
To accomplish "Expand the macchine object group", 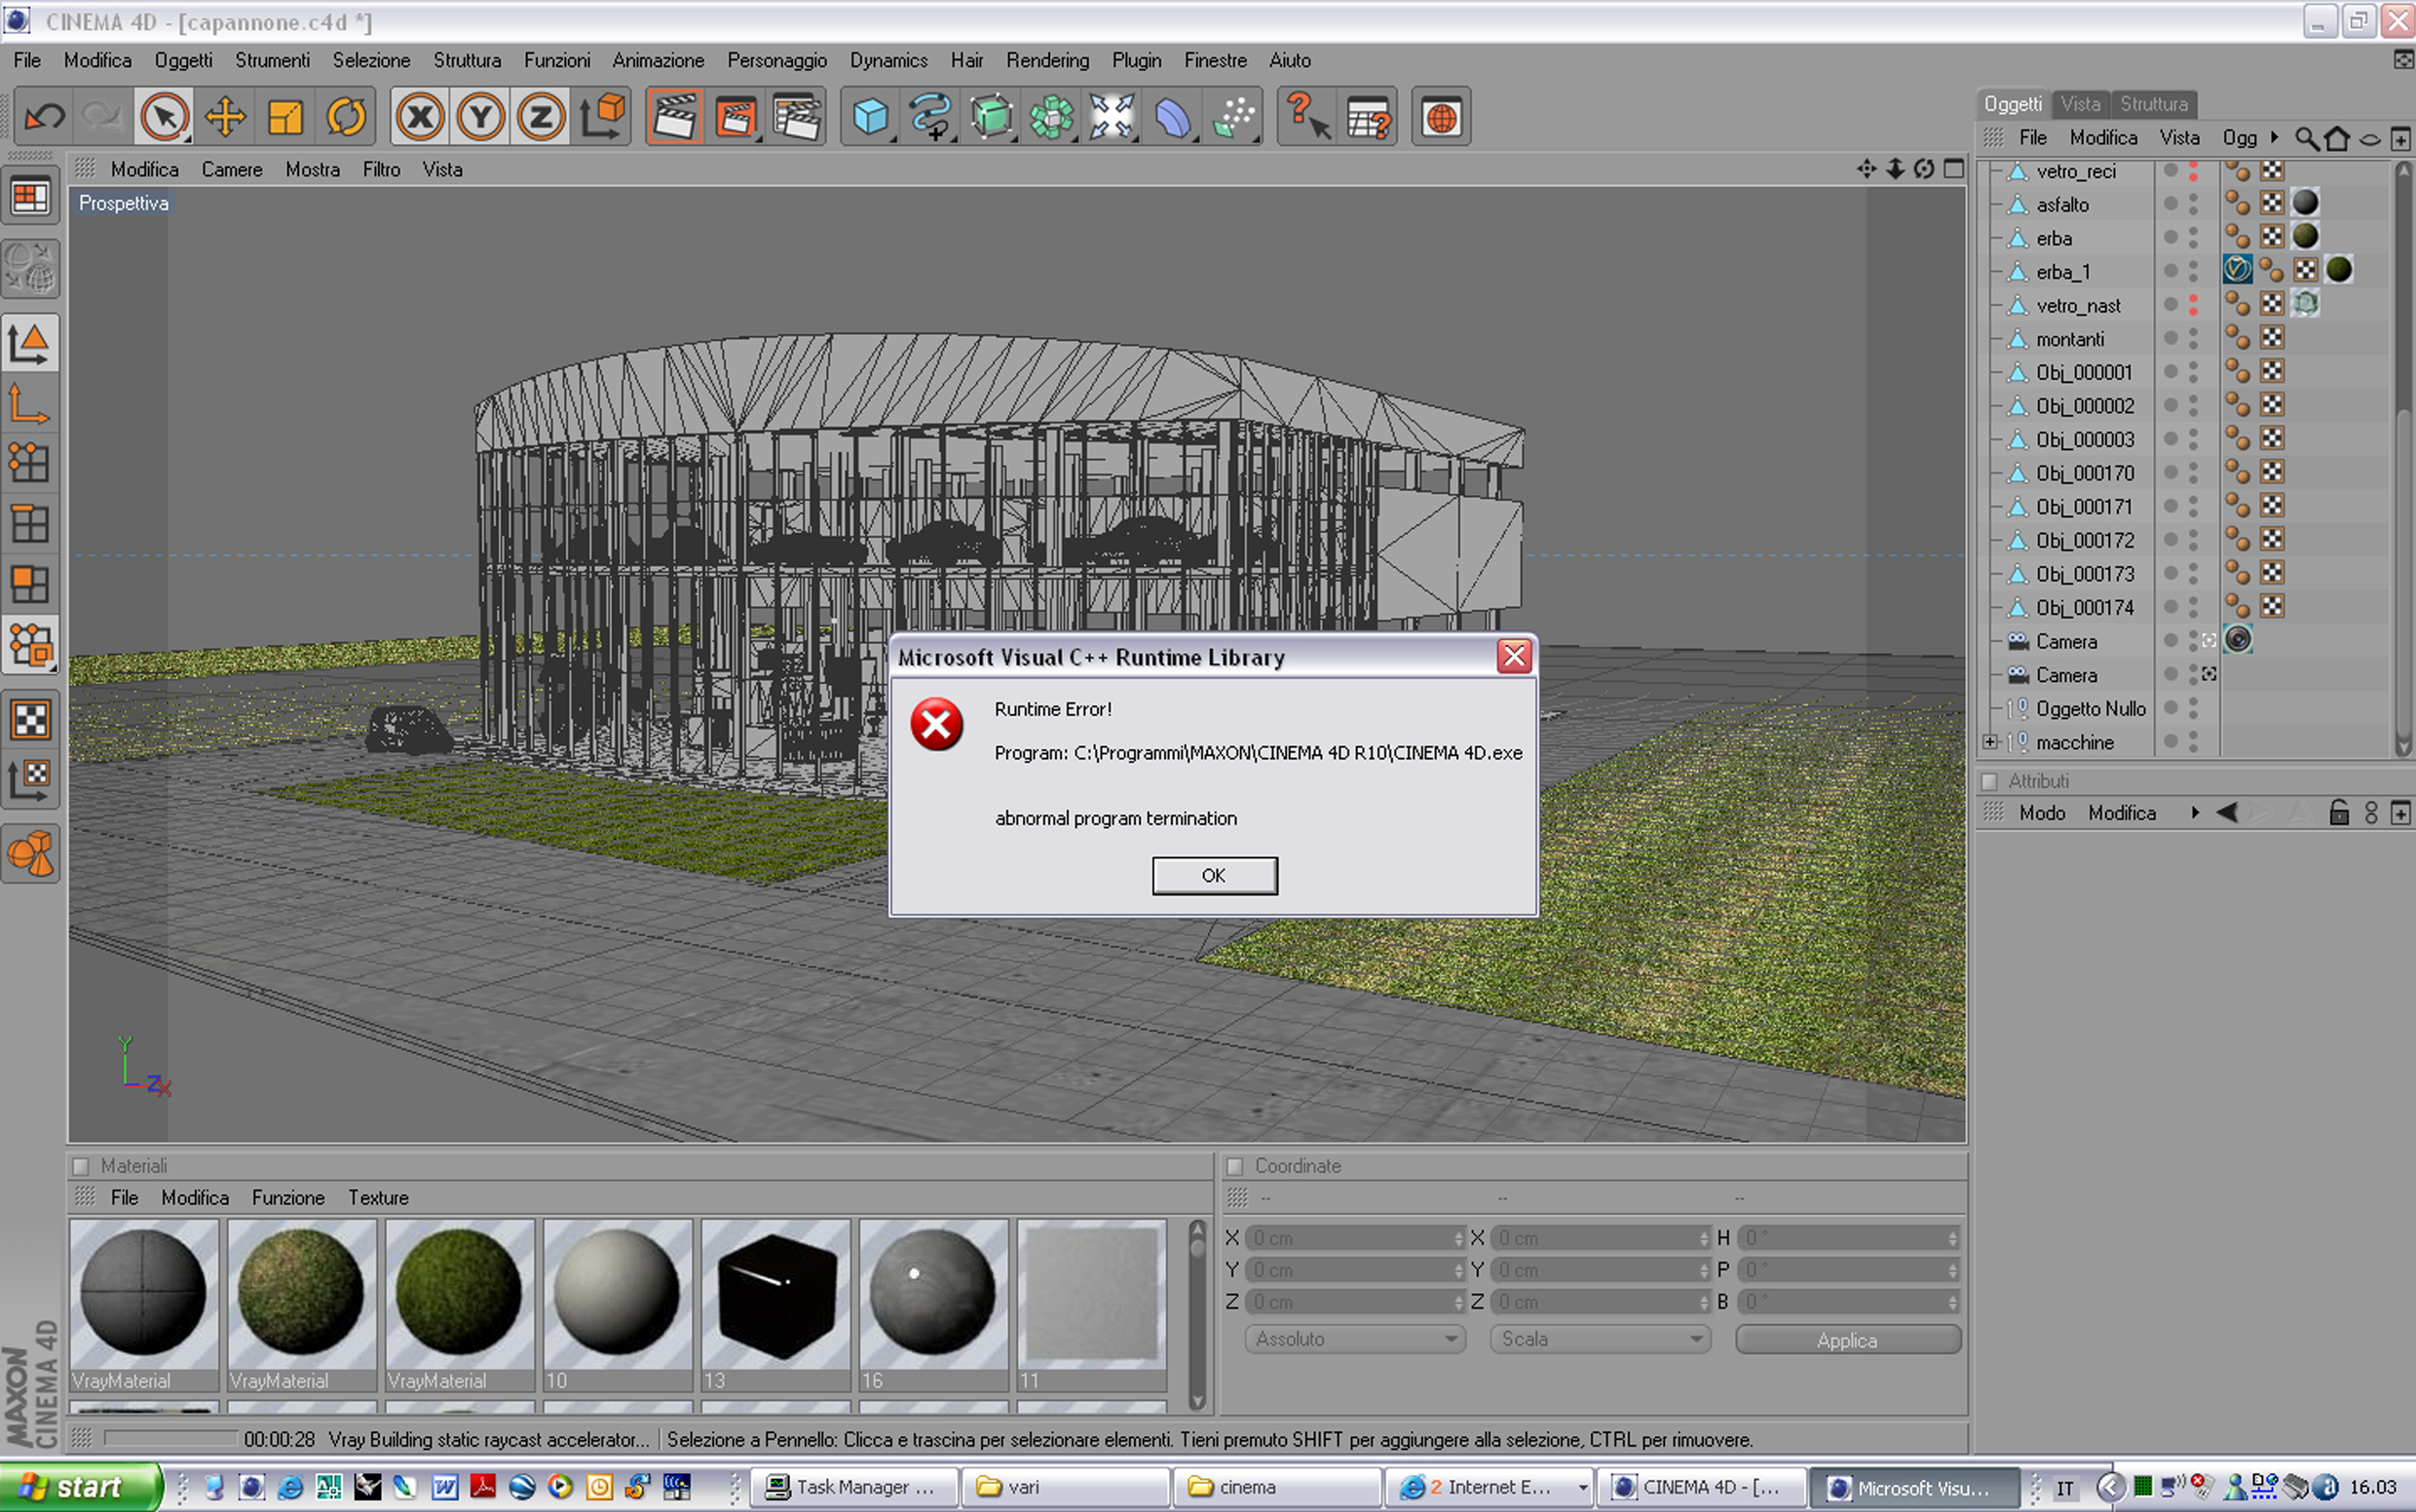I will 1990,742.
